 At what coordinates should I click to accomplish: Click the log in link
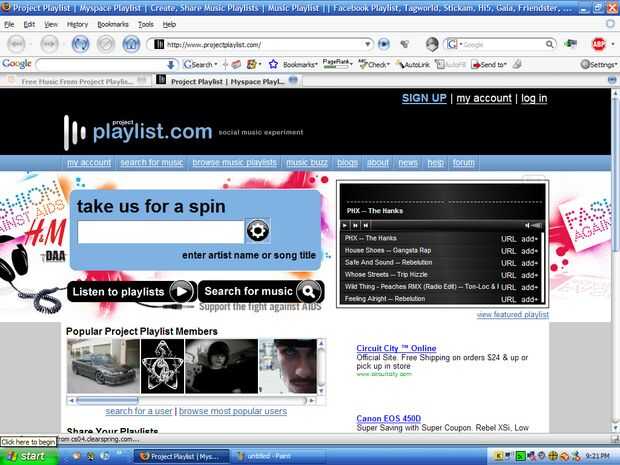534,98
